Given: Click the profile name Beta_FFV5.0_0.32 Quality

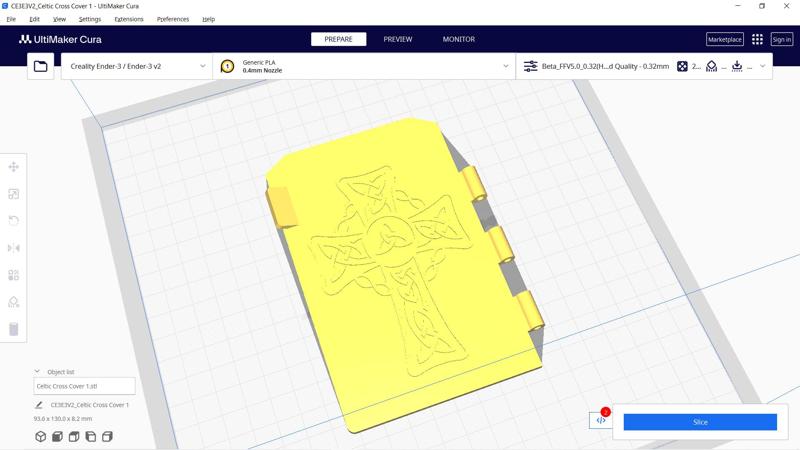Looking at the screenshot, I should [x=605, y=66].
